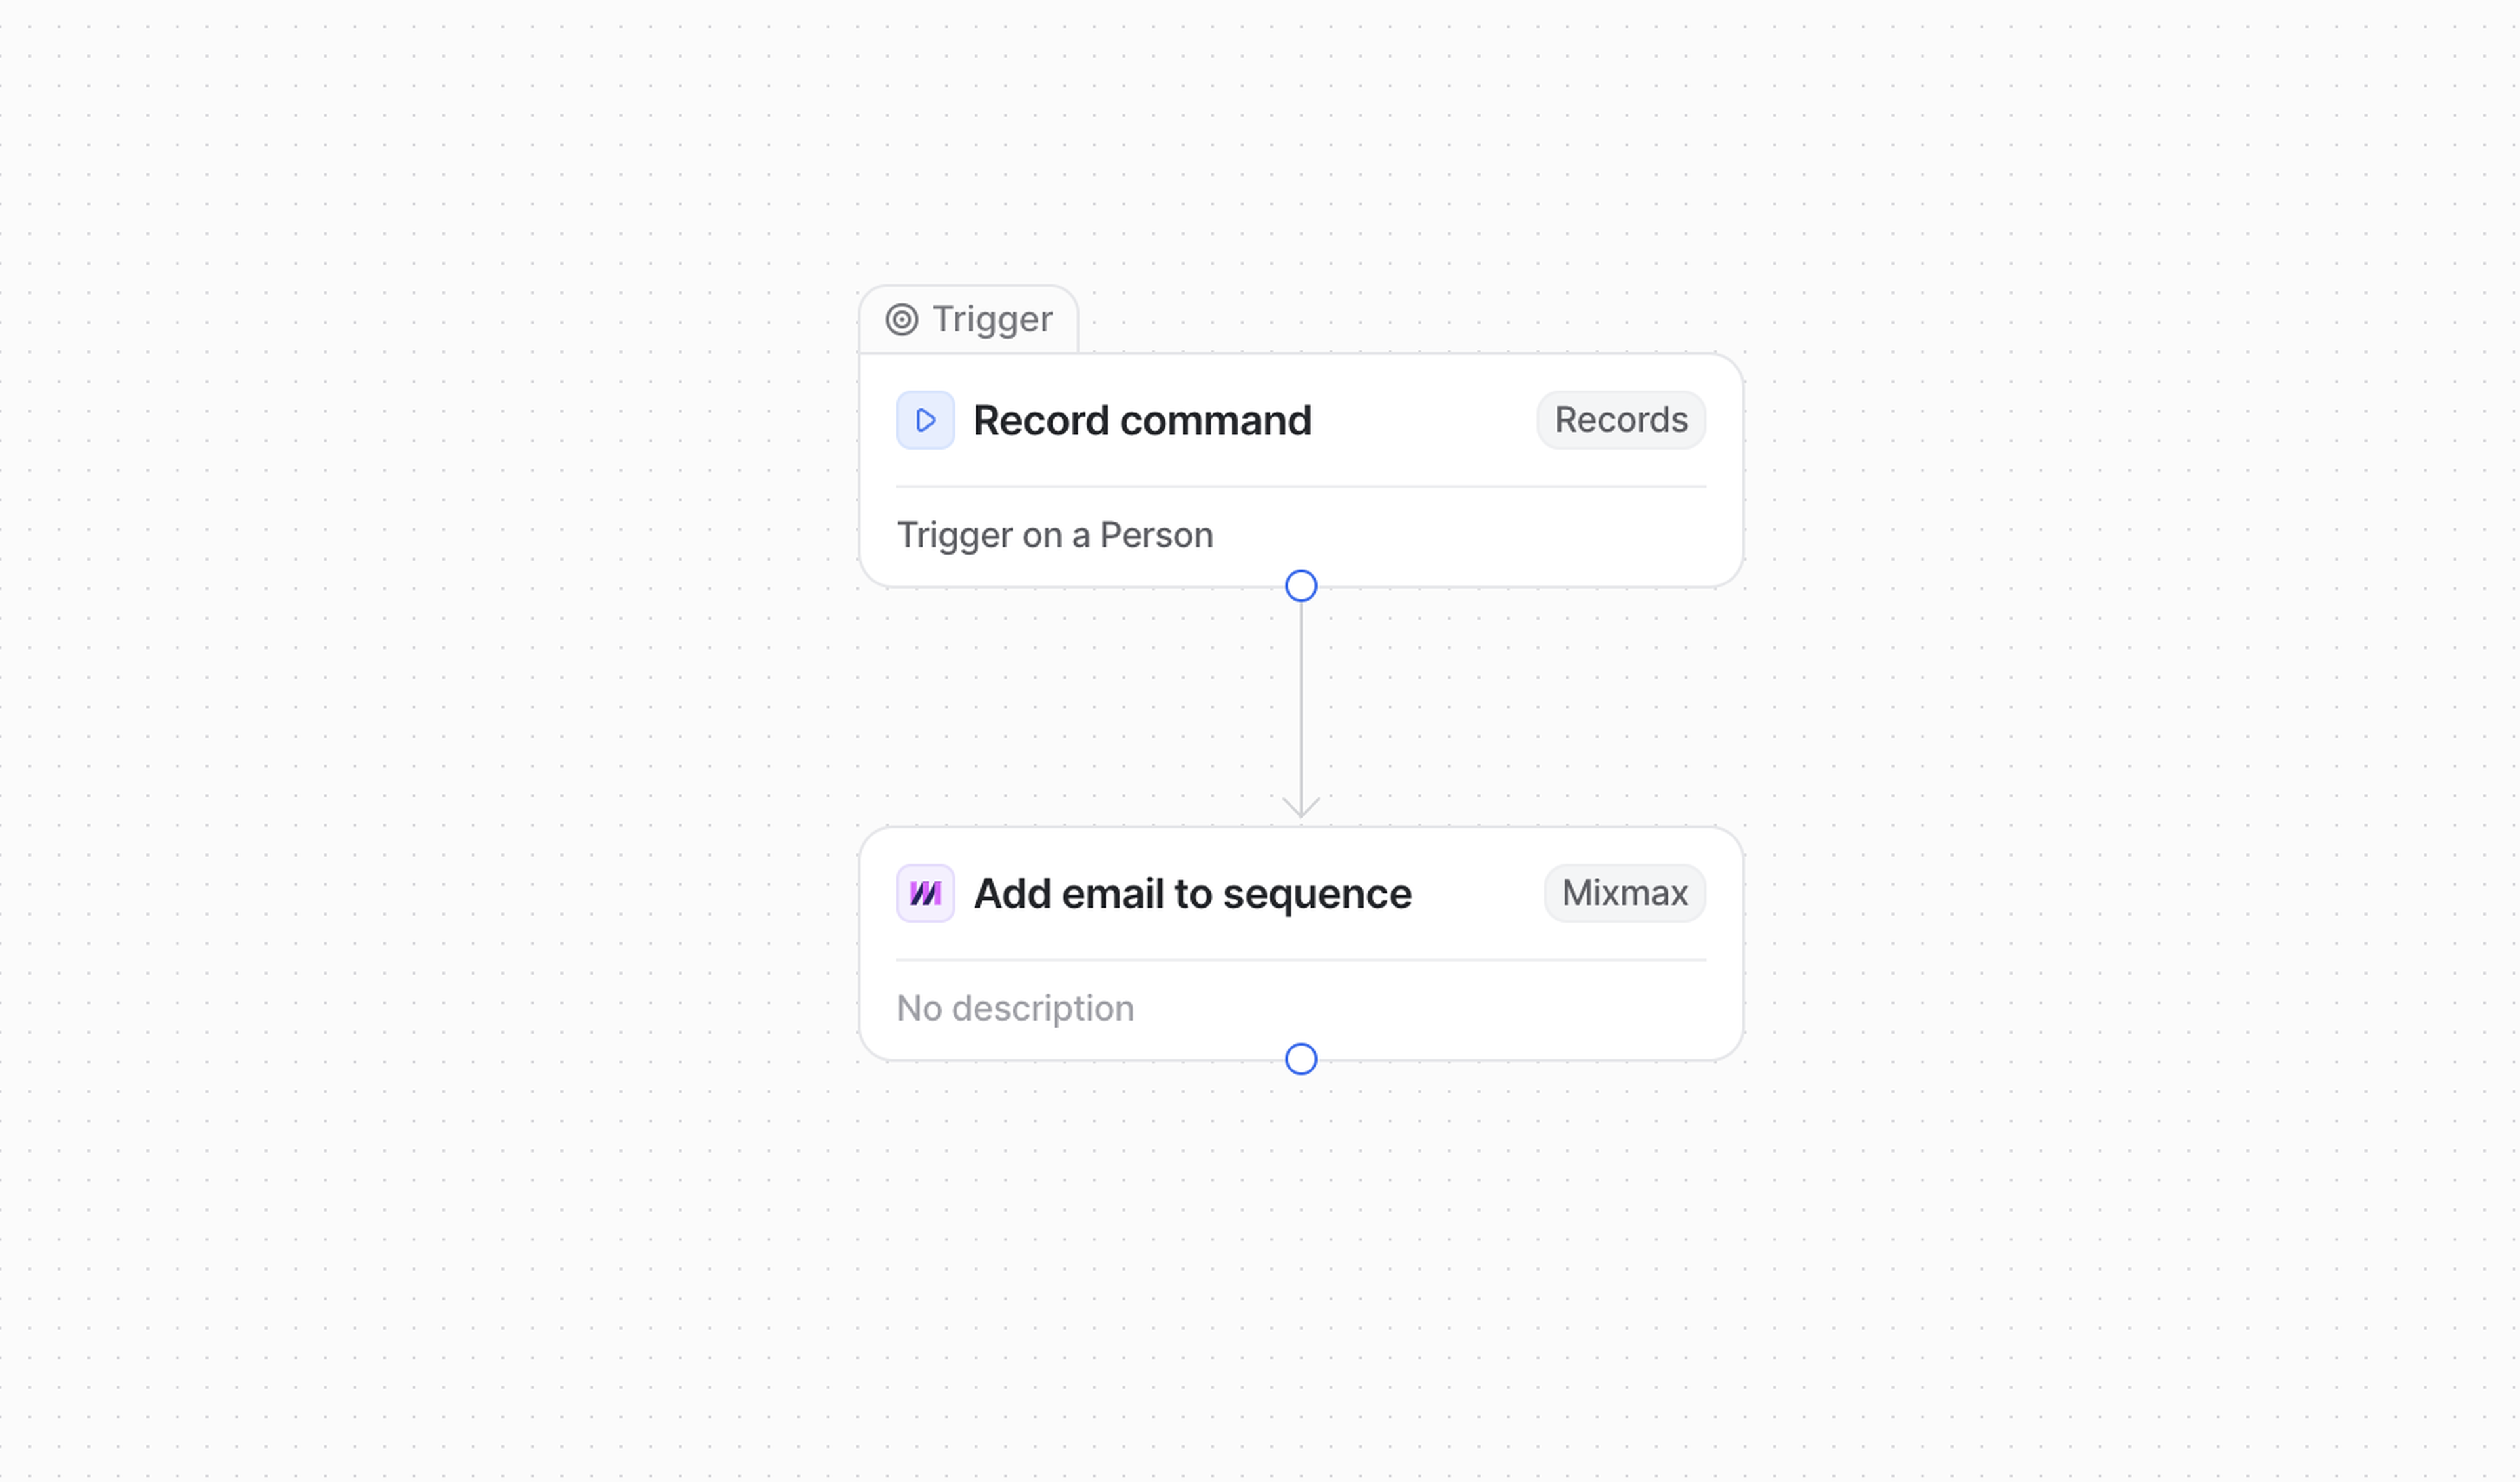The width and height of the screenshot is (2520, 1482).
Task: Click the Records badge
Action: click(1620, 420)
